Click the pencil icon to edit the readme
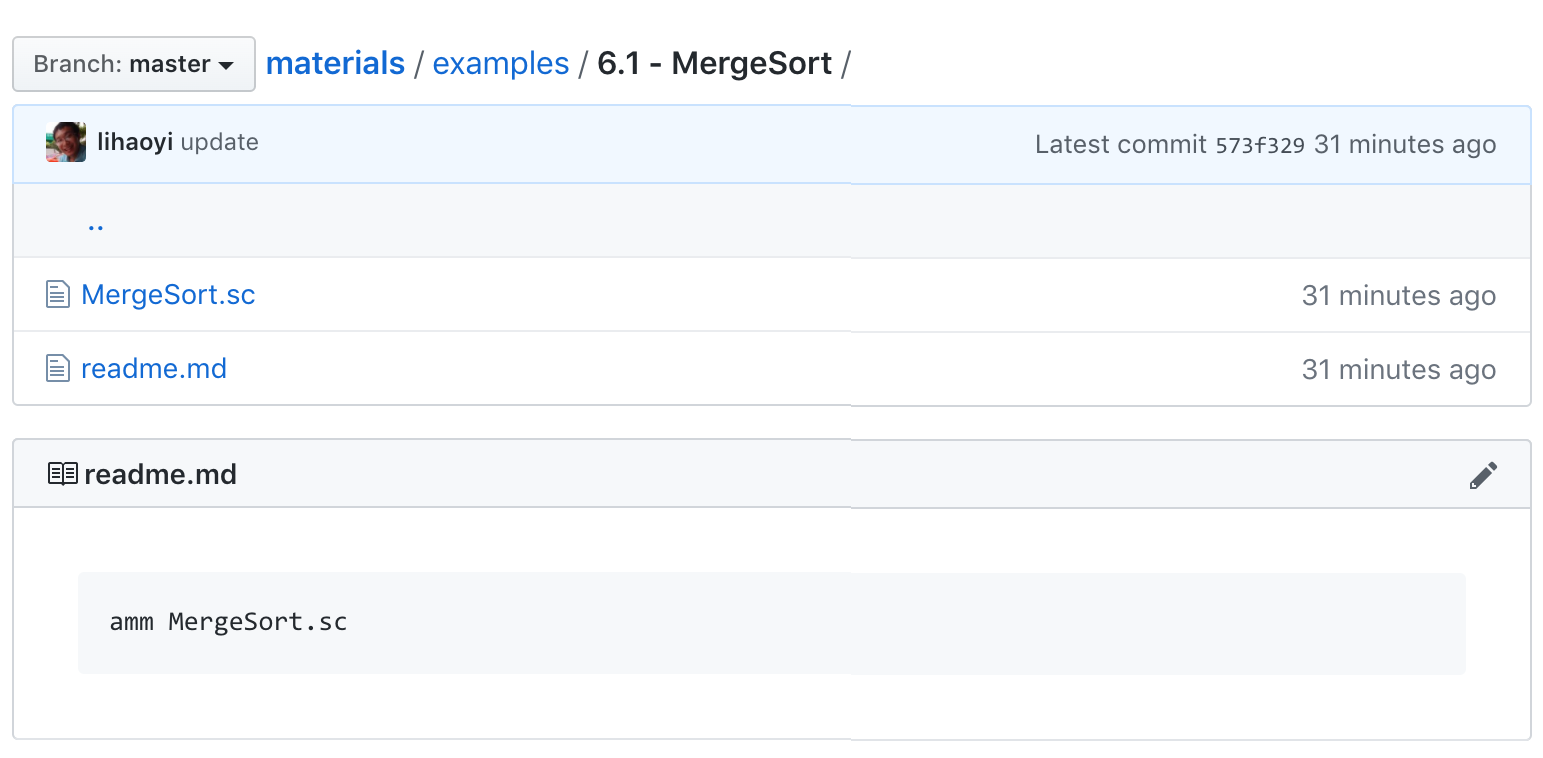 (x=1483, y=475)
